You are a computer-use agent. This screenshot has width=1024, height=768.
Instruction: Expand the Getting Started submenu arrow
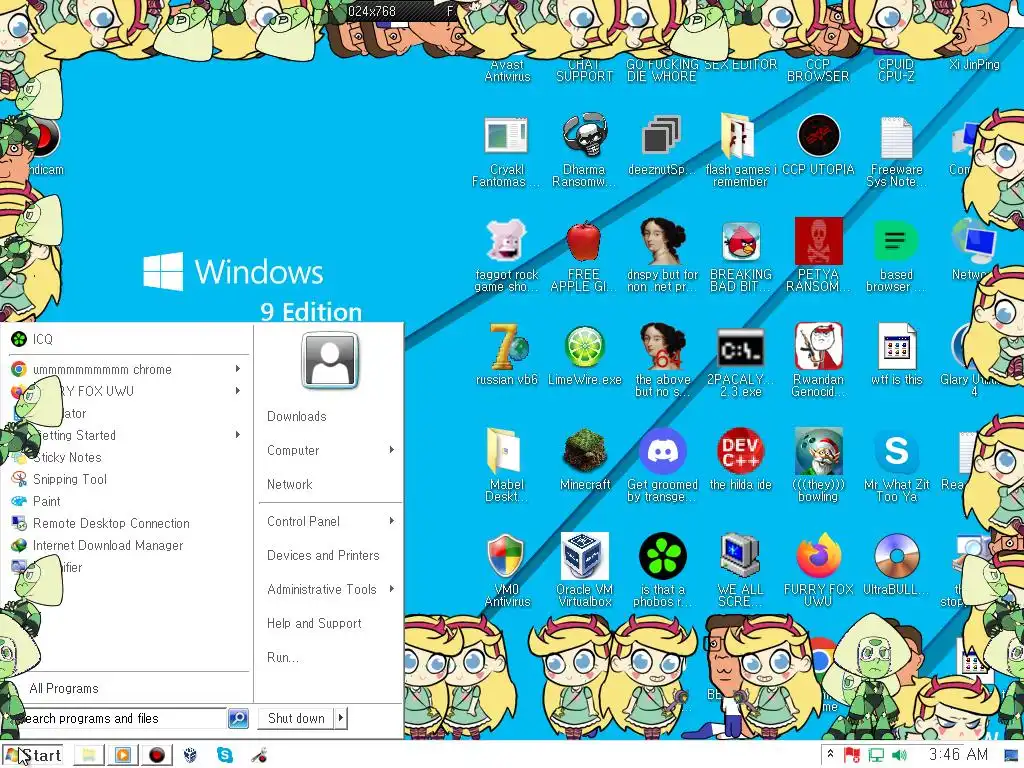pyautogui.click(x=238, y=434)
